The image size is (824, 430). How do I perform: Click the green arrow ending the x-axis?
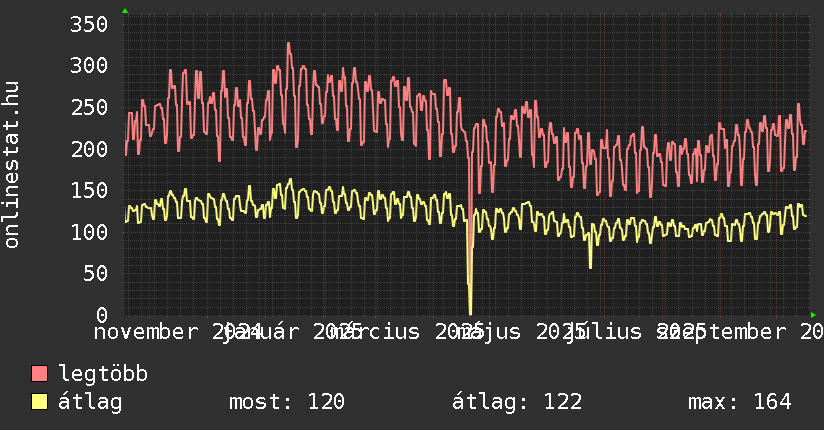pos(812,315)
